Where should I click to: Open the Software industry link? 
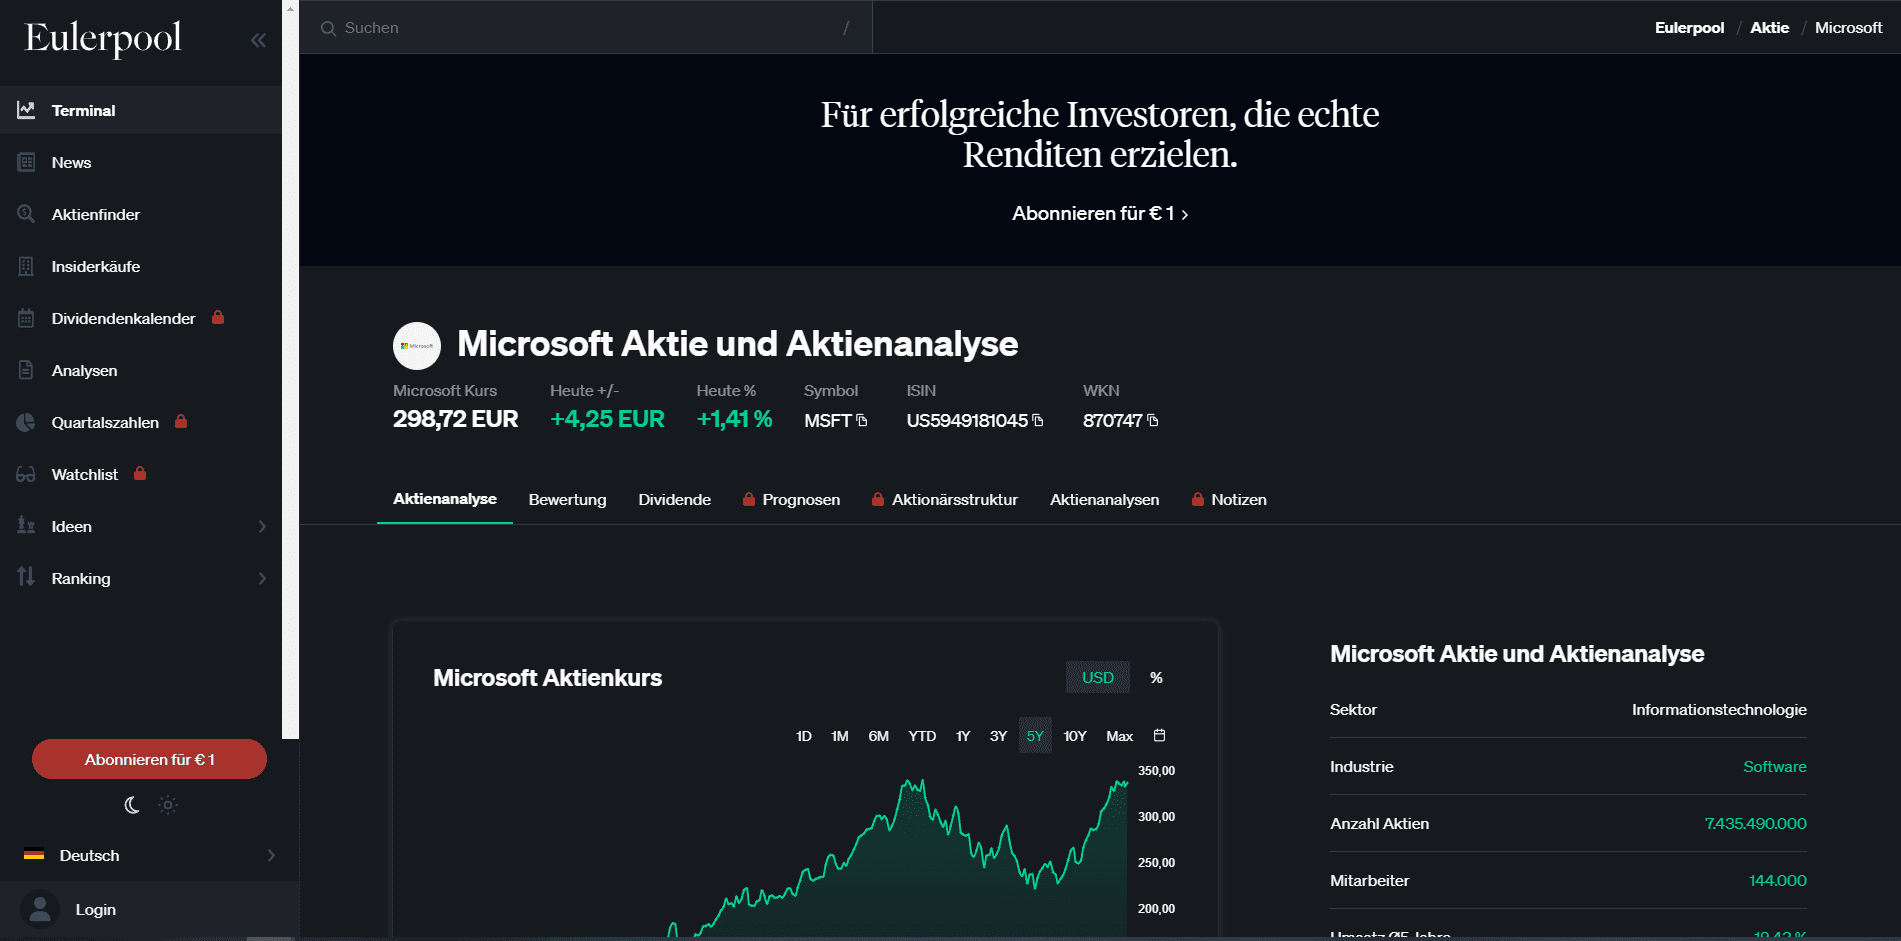coord(1774,766)
